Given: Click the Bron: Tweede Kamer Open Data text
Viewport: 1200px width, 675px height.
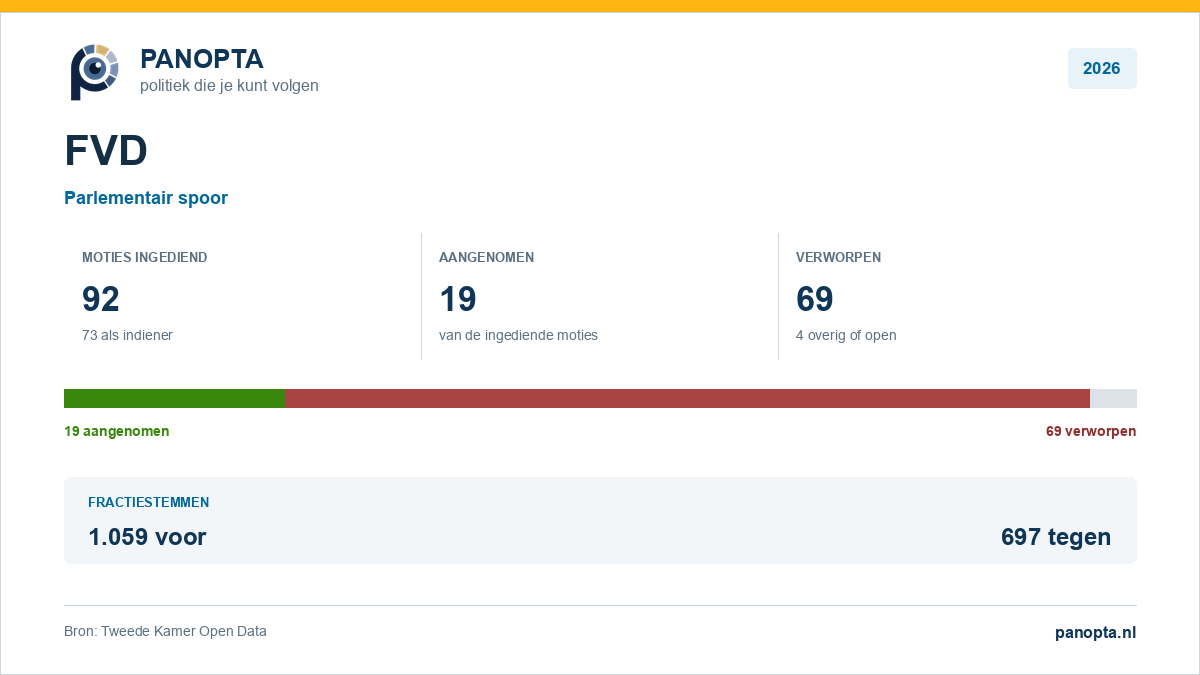Looking at the screenshot, I should pos(165,631).
